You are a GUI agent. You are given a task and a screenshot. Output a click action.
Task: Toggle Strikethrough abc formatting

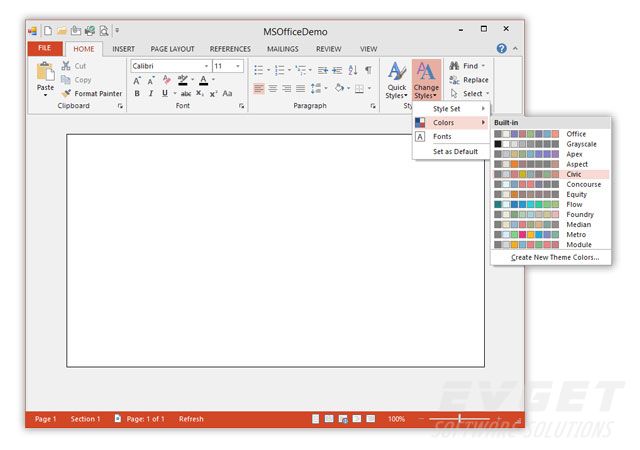click(x=186, y=94)
